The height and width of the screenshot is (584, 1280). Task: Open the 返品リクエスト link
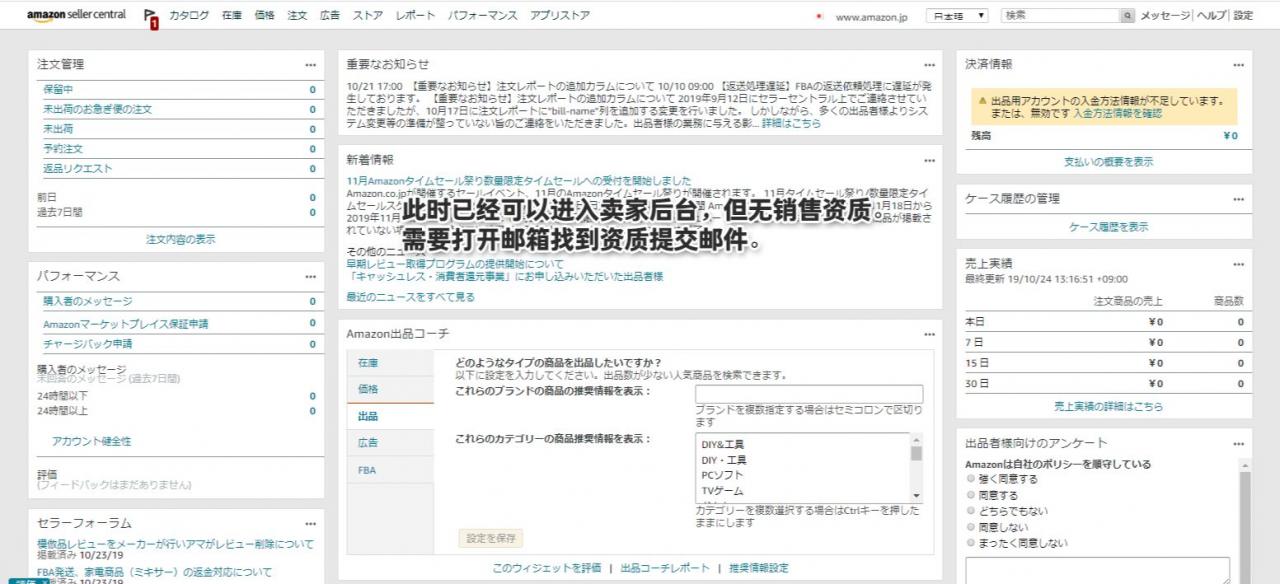(x=78, y=168)
